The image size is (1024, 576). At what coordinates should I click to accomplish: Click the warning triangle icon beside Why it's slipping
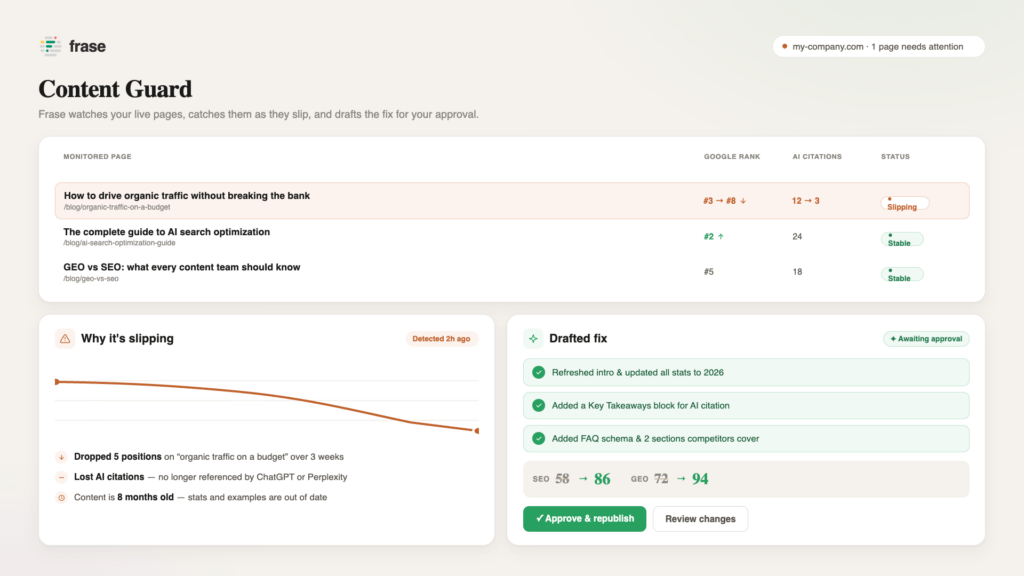pos(65,338)
